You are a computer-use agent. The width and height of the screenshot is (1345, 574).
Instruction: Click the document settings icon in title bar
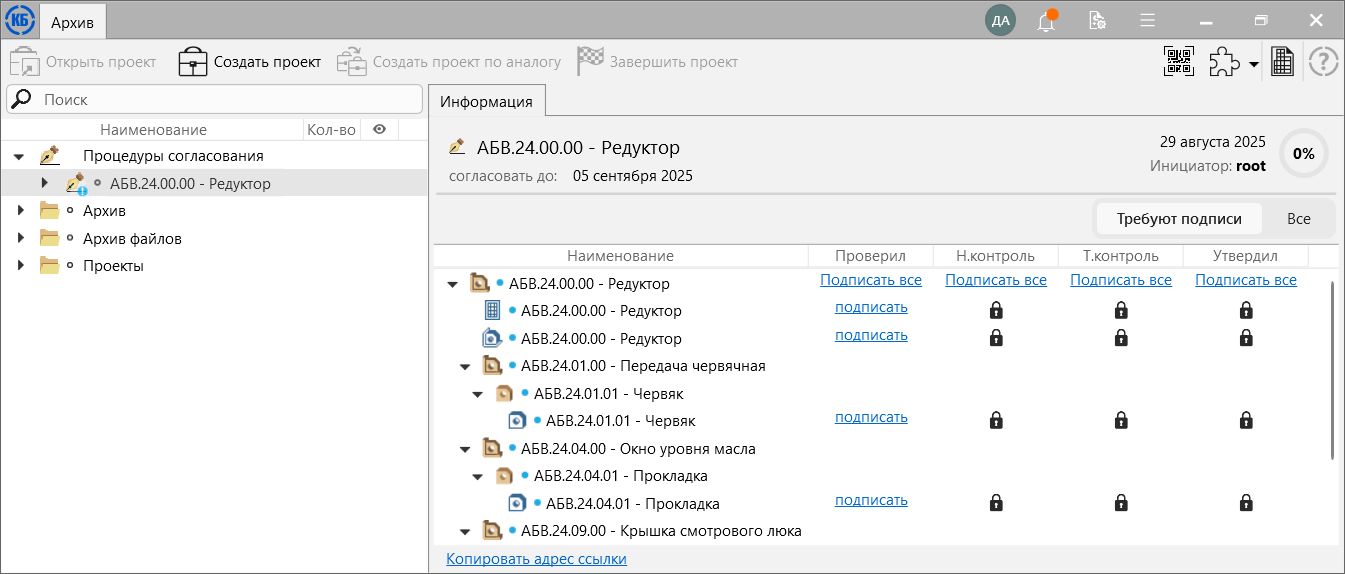(x=1097, y=20)
